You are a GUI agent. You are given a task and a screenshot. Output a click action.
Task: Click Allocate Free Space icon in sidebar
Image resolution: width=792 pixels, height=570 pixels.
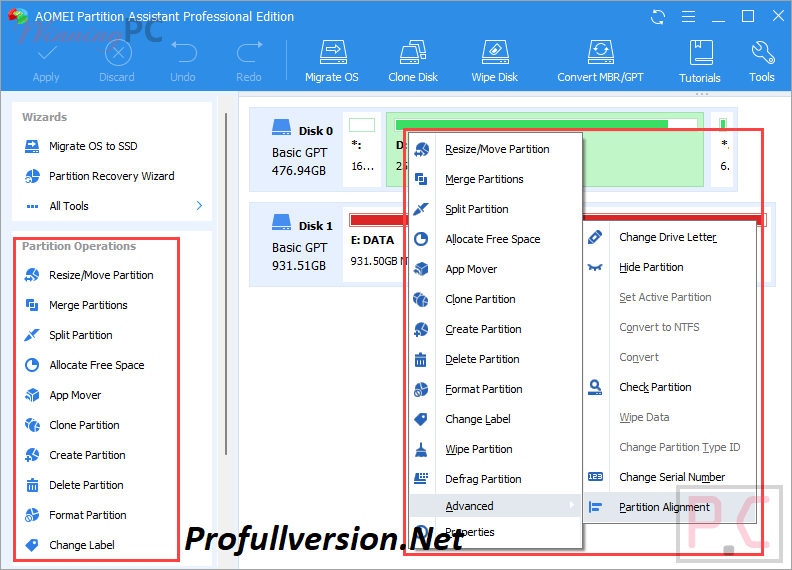point(32,365)
